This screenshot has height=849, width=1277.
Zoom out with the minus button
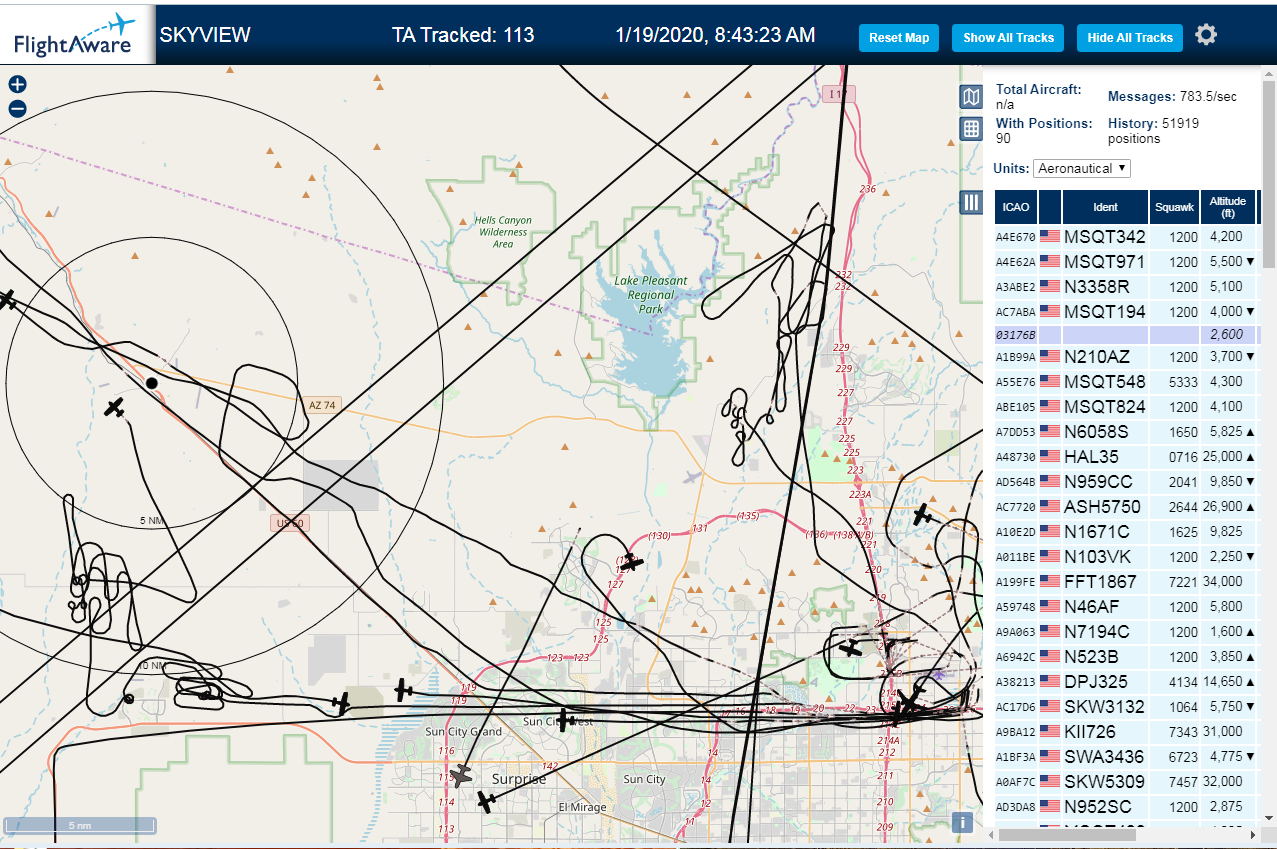pyautogui.click(x=17, y=109)
